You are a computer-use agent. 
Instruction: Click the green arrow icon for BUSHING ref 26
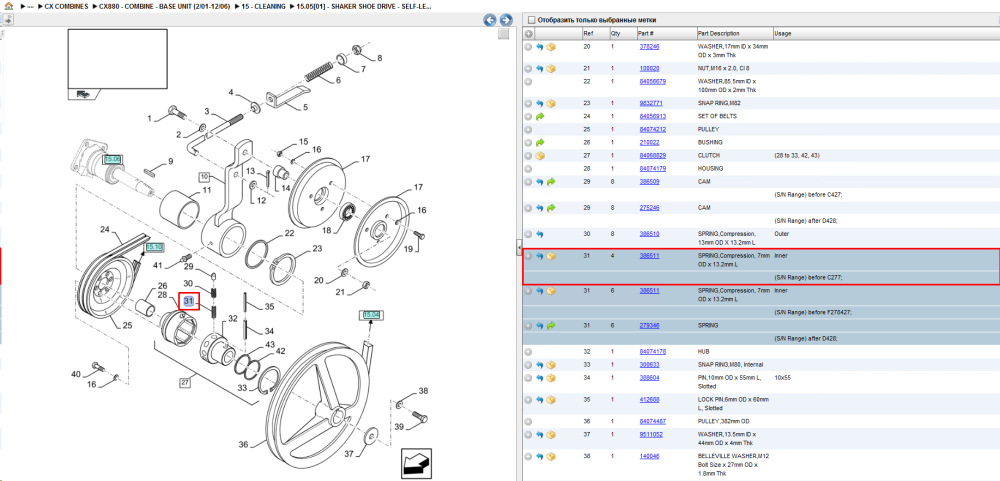tap(540, 142)
